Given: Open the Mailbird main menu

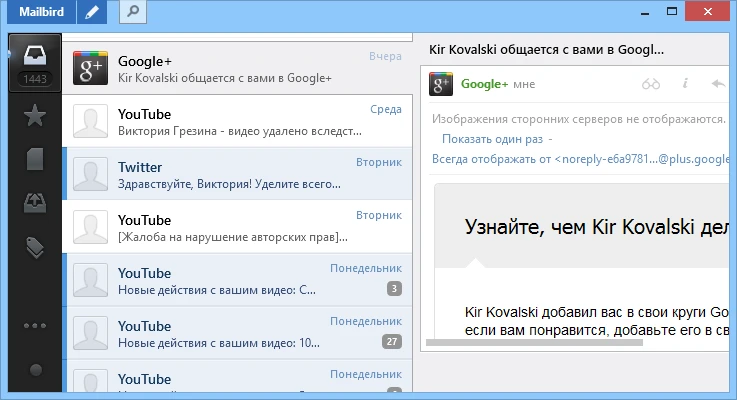Looking at the screenshot, I should tap(37, 12).
